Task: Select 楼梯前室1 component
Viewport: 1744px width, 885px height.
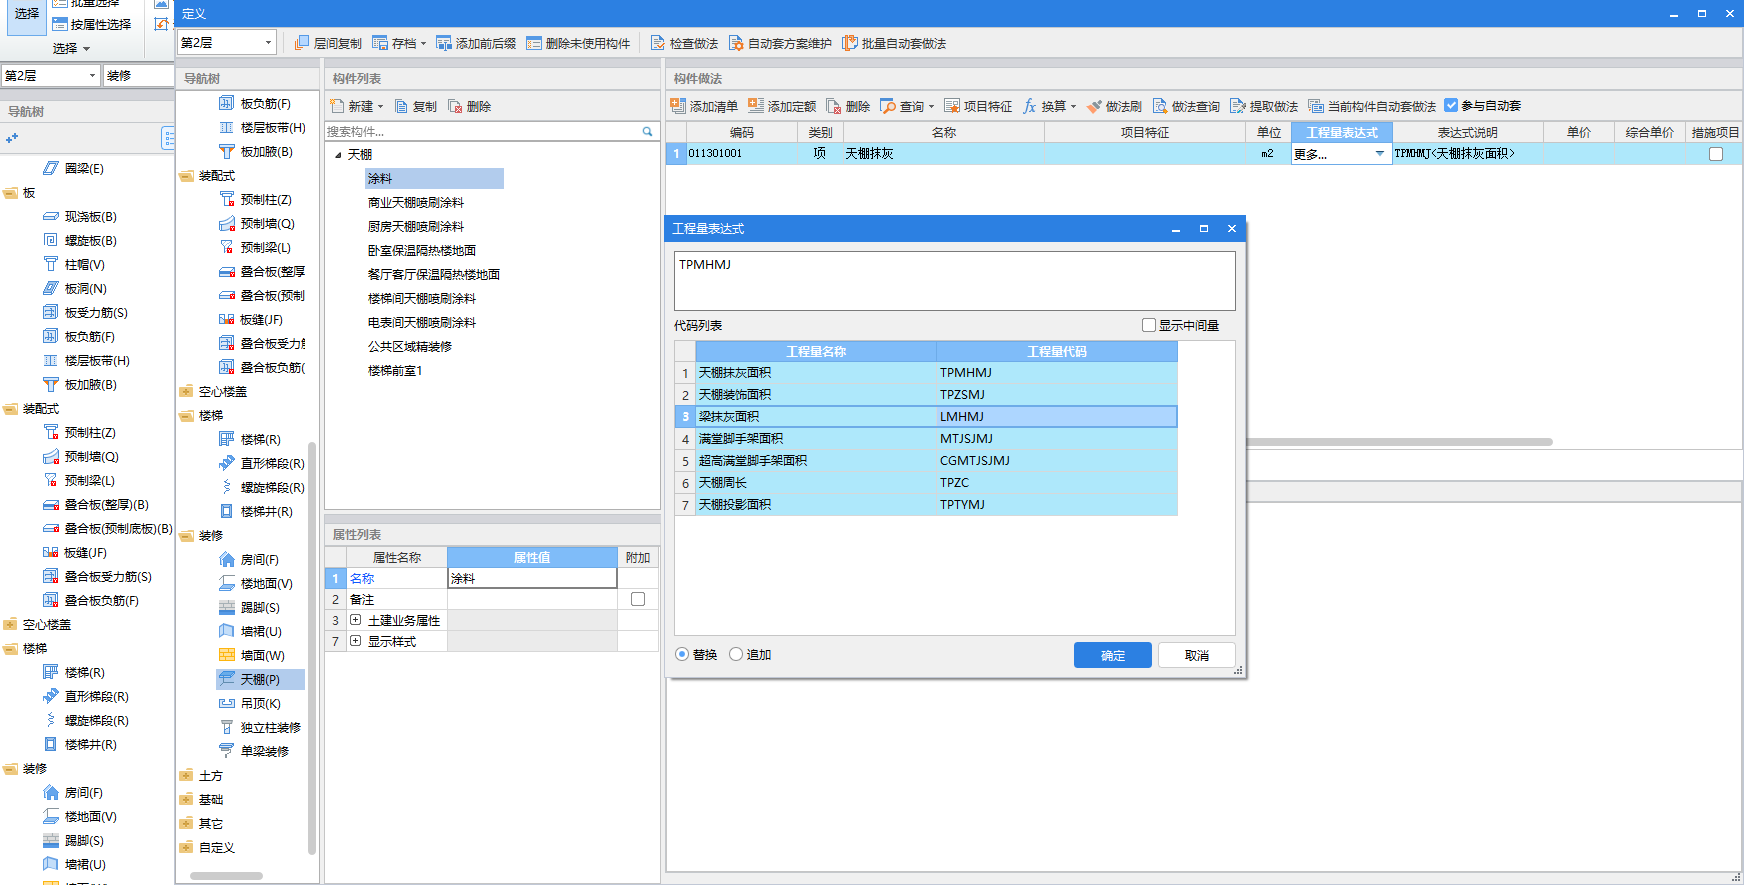Action: point(395,370)
